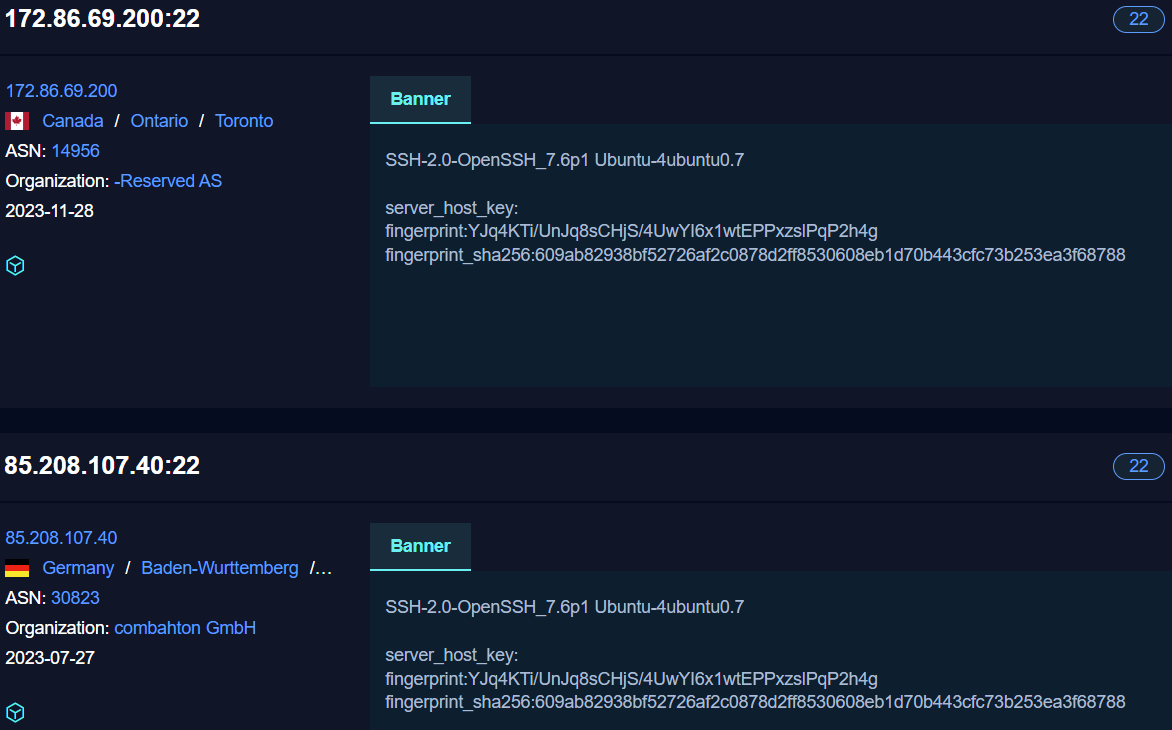Screen dimensions: 1172x730
Task: Select the Ontario region link
Action: pyautogui.click(x=159, y=120)
